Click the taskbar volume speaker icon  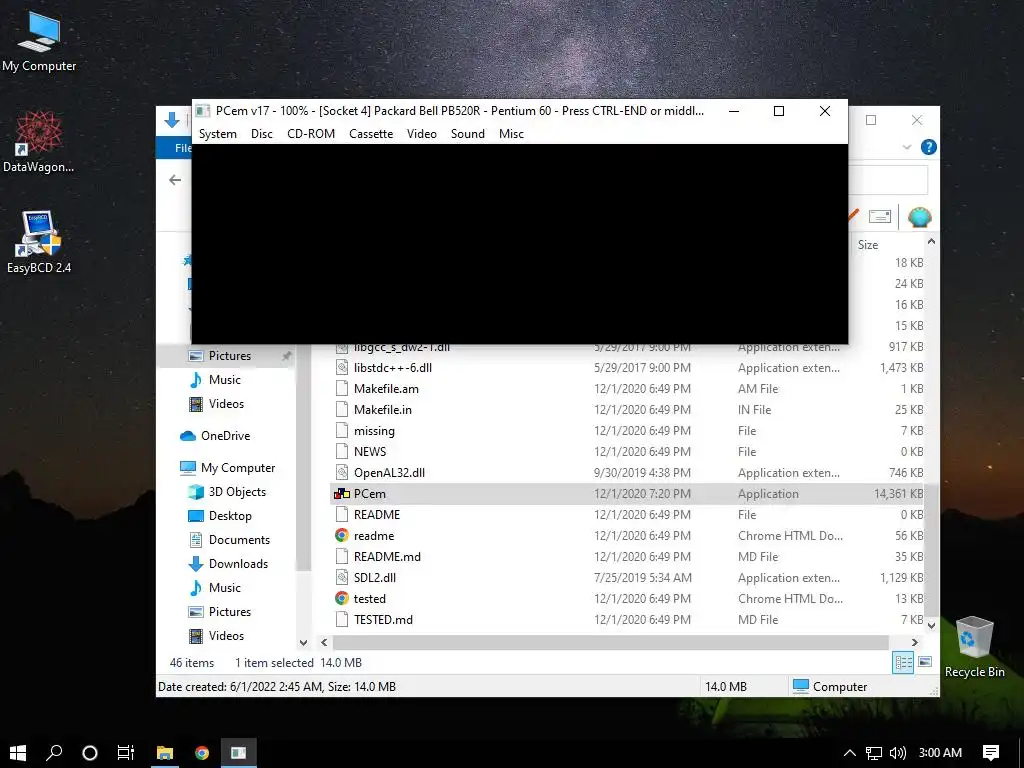[898, 753]
